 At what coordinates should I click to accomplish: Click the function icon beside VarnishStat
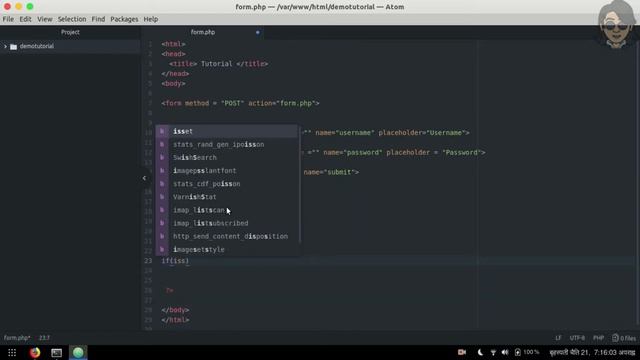[x=162, y=197]
